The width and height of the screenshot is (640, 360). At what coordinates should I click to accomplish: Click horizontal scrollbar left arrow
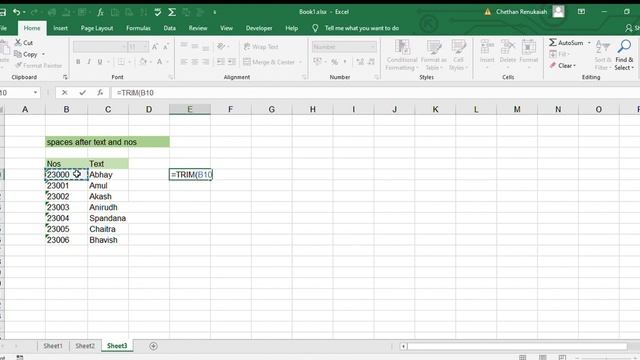(403, 347)
